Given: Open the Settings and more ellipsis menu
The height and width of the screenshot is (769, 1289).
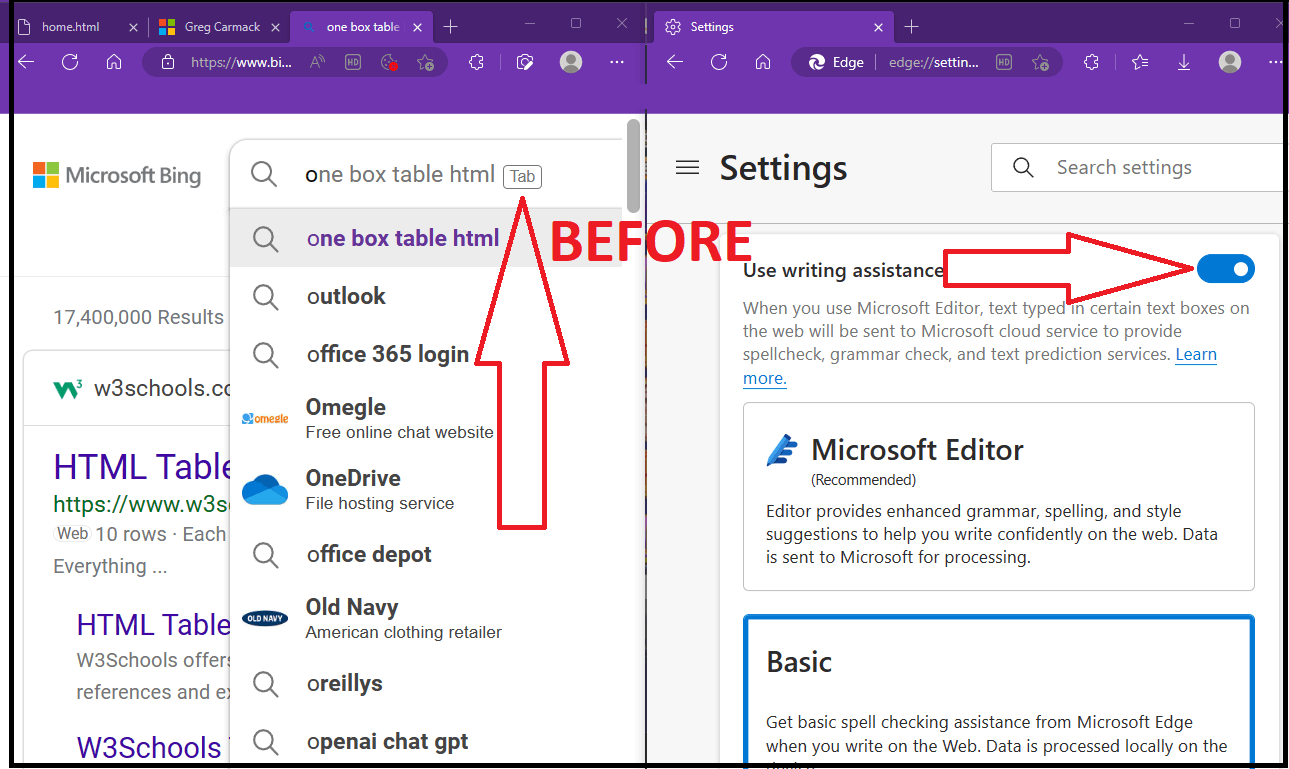Looking at the screenshot, I should pos(617,62).
